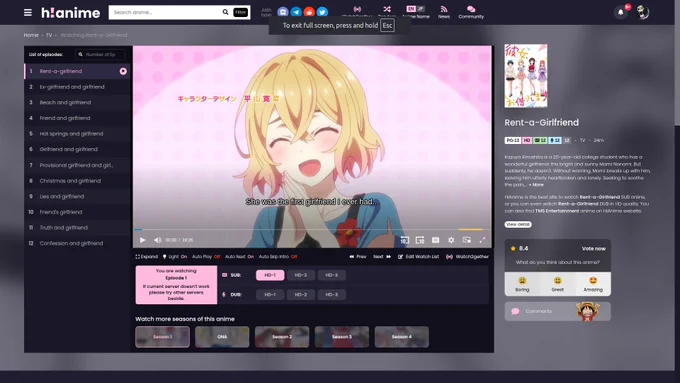Open the Season 2 thumbnail

(x=282, y=337)
